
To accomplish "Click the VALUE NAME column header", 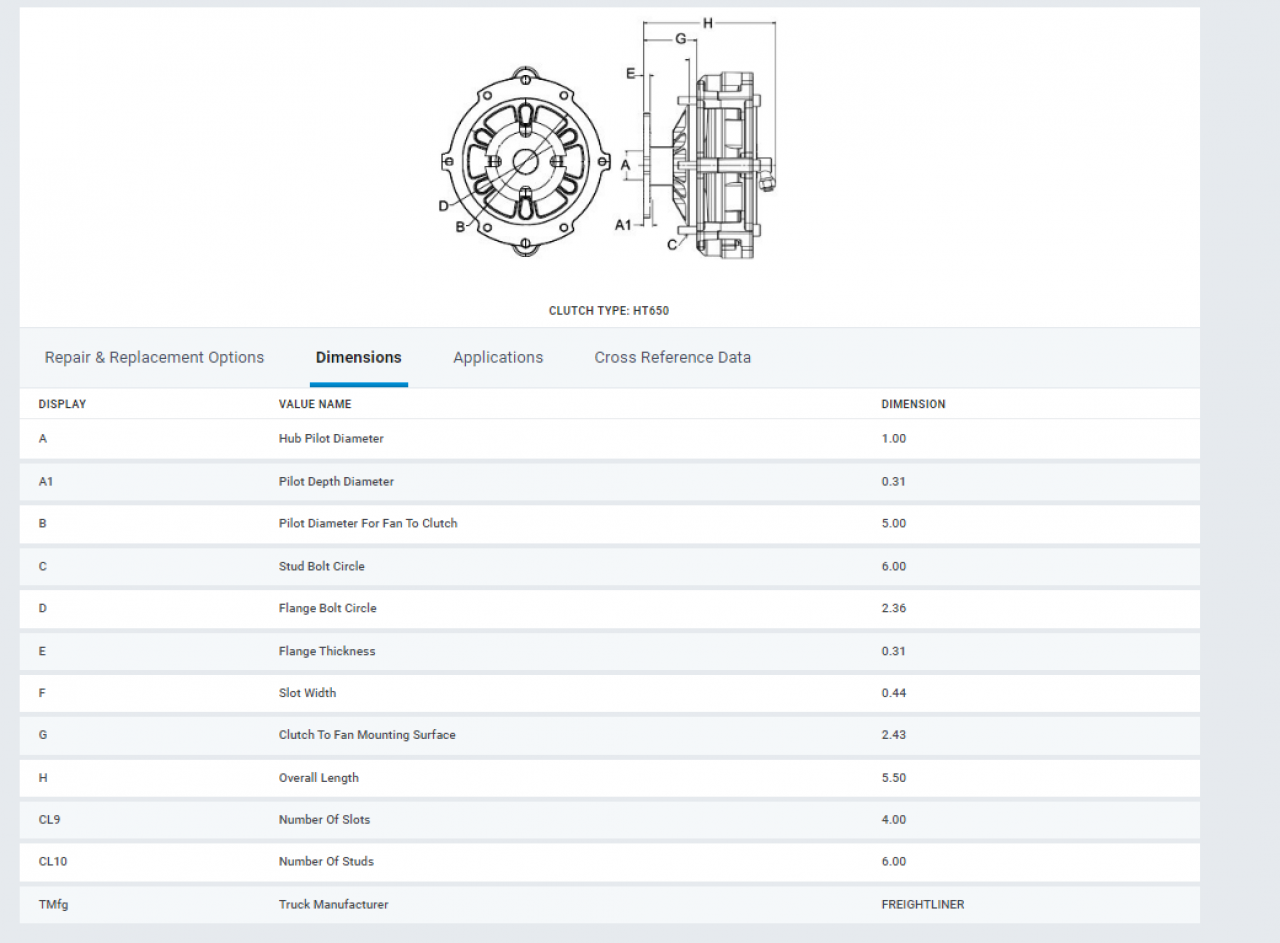I will click(315, 404).
